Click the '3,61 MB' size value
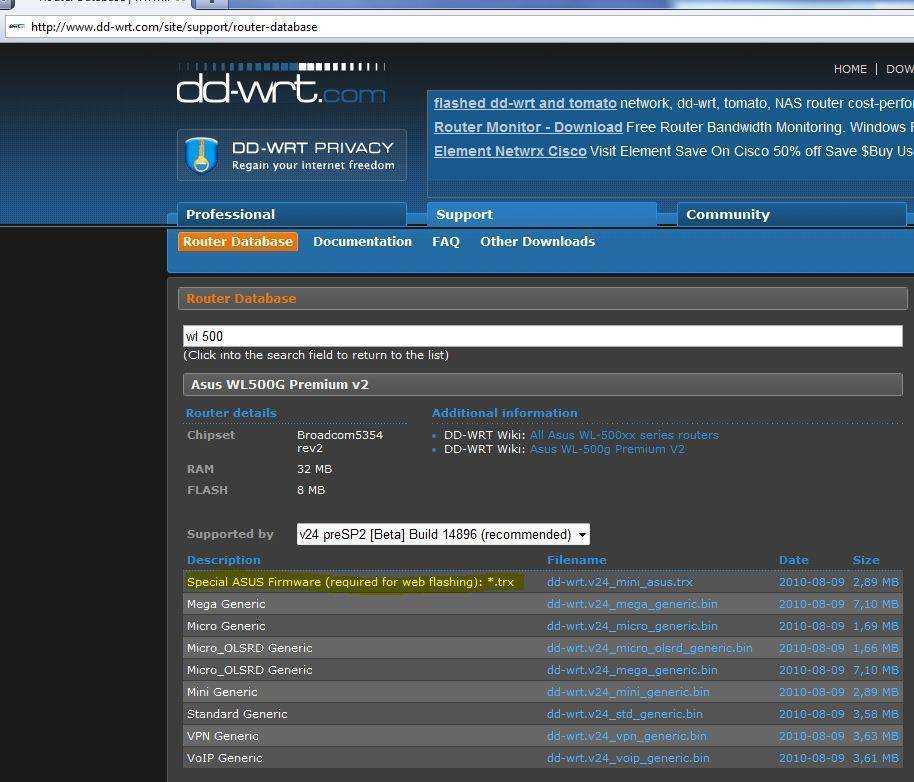This screenshot has height=782, width=914. point(876,758)
